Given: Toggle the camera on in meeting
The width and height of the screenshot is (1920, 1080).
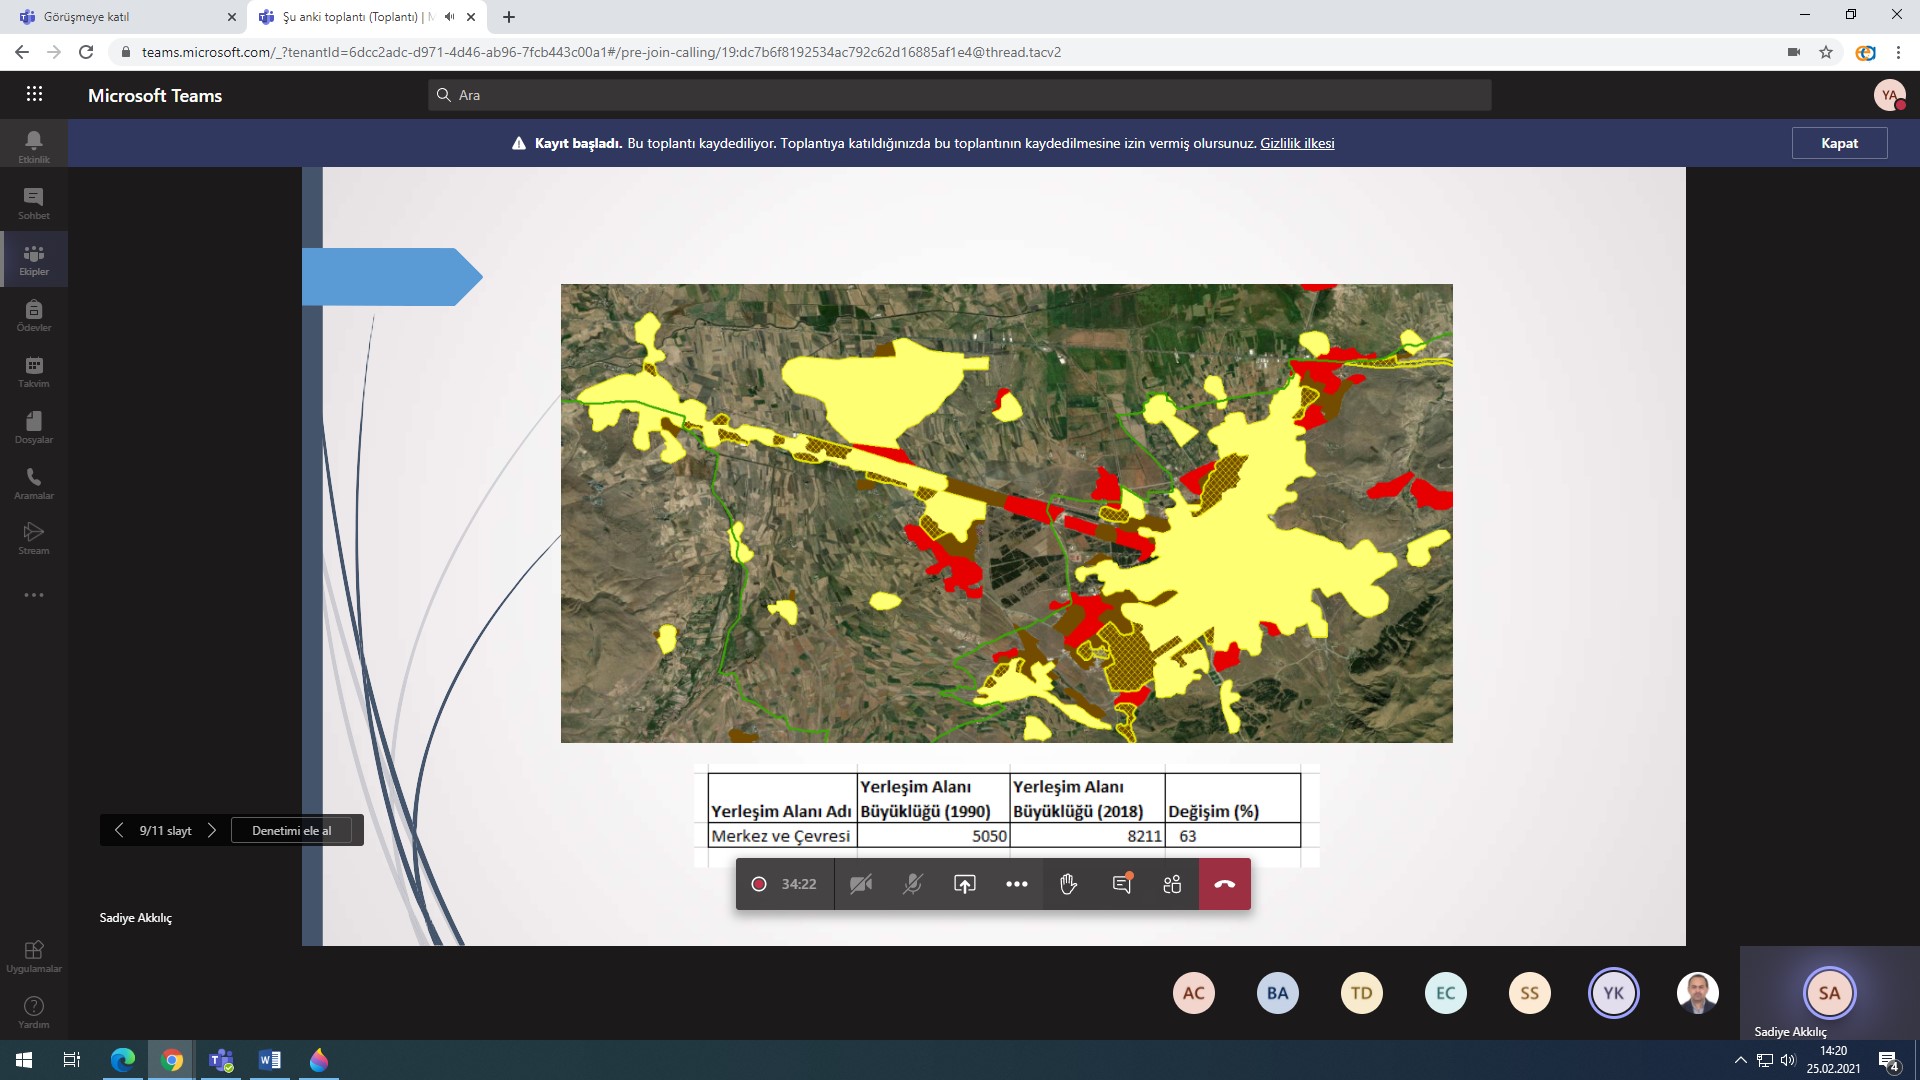Looking at the screenshot, I should click(x=861, y=884).
